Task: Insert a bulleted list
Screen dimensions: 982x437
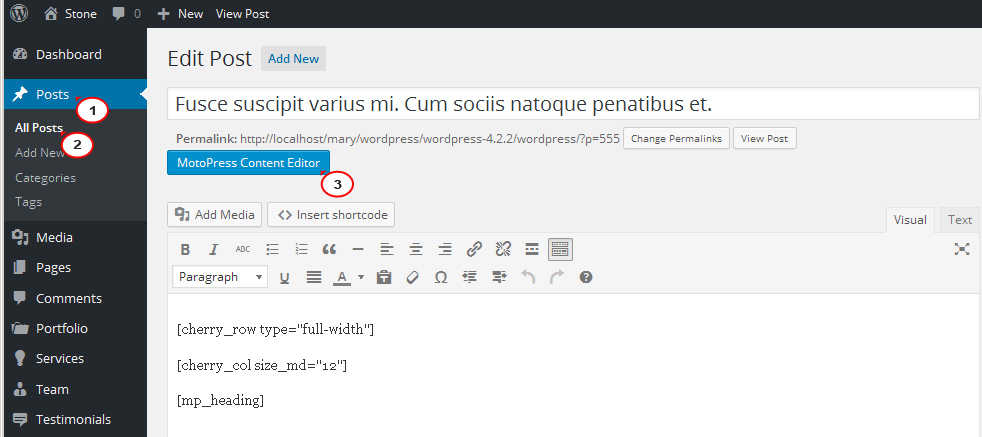Action: [272, 250]
